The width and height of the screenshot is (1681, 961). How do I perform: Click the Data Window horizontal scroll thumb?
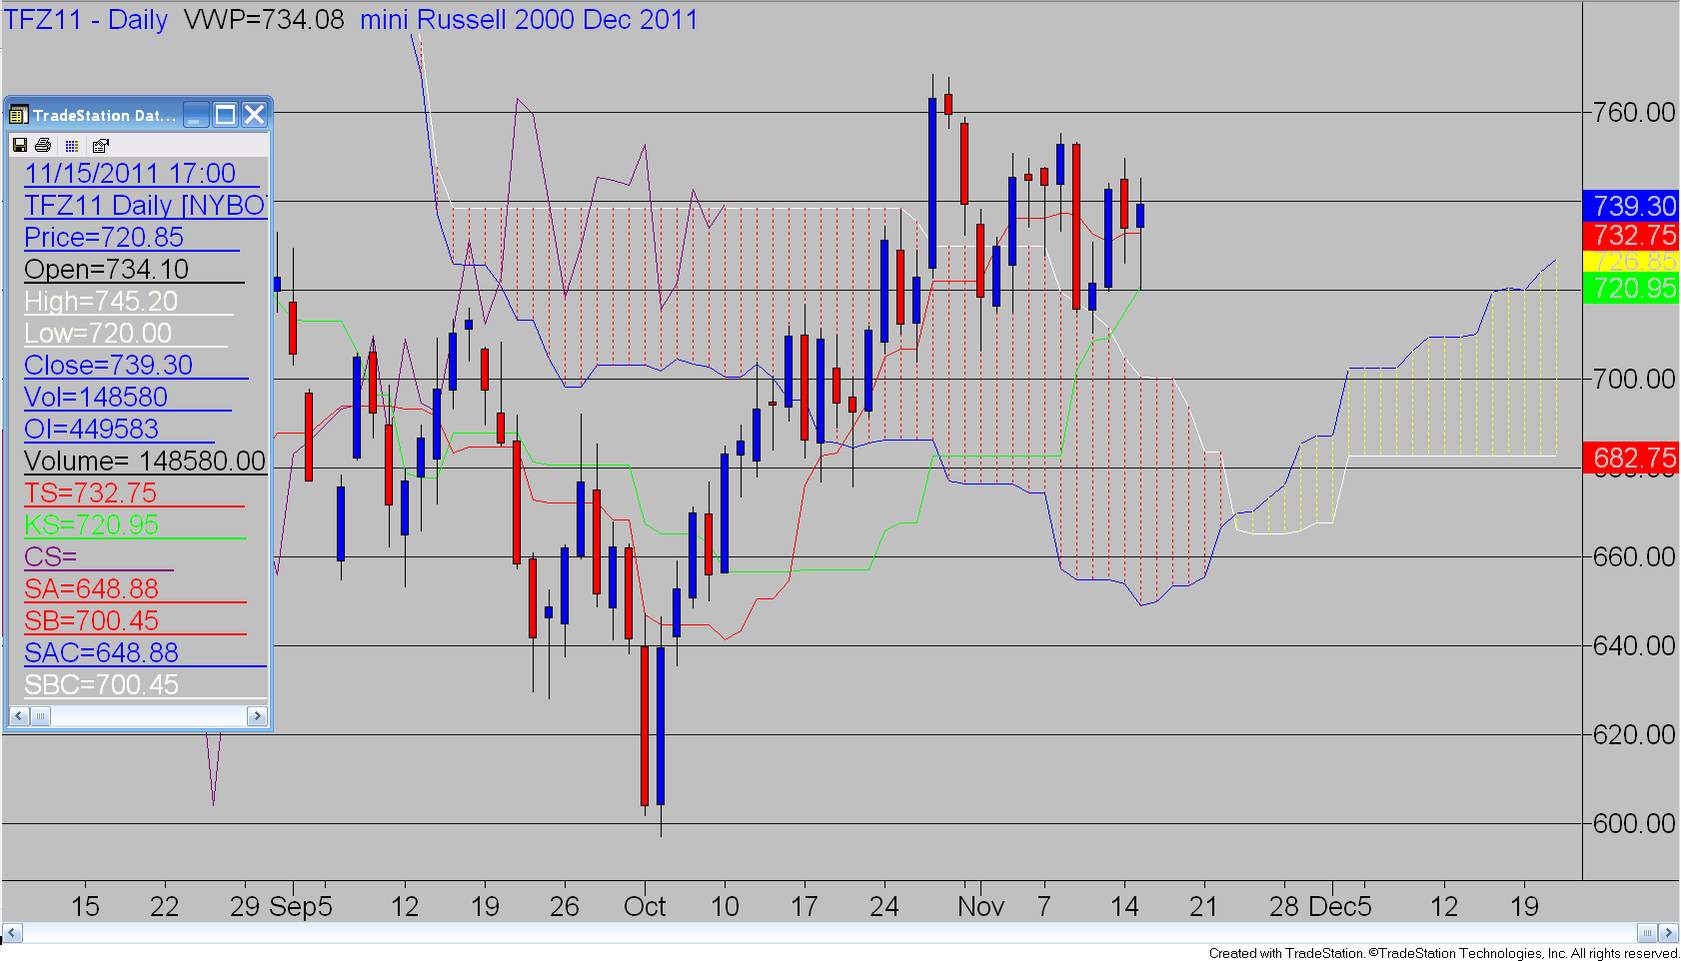40,716
